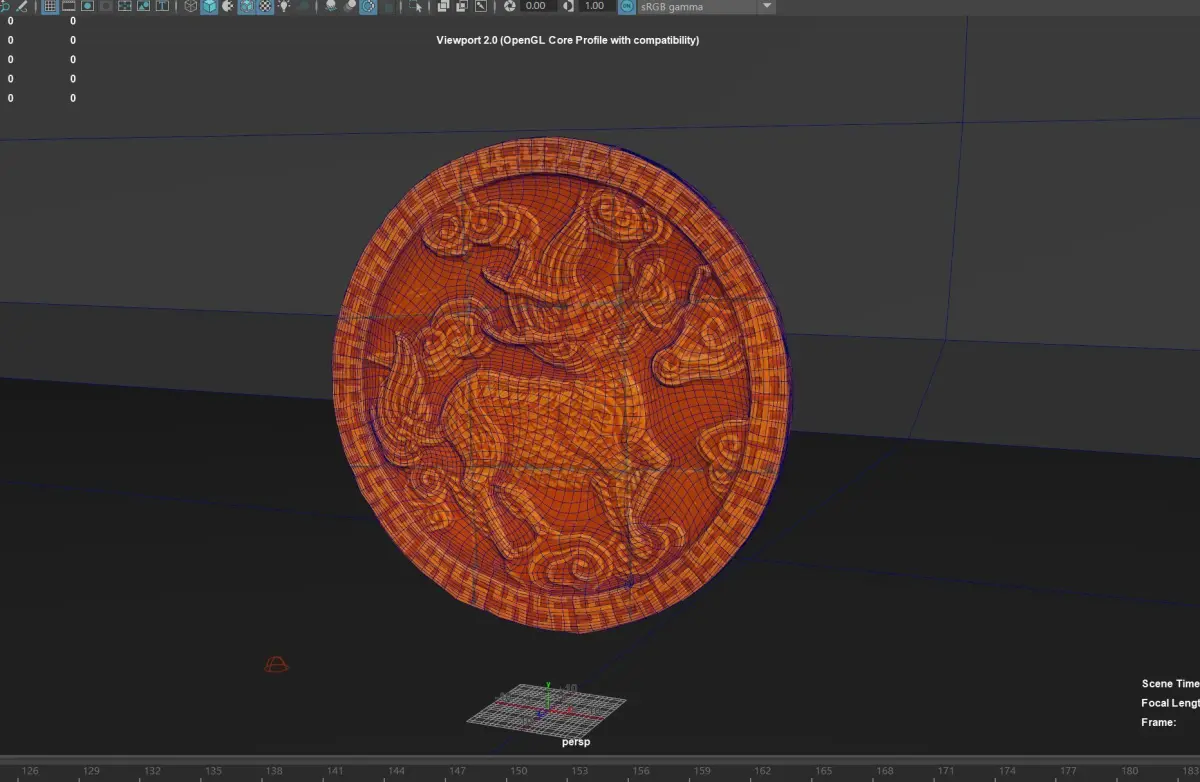Viewport: 1200px width, 782px height.
Task: Toggle use all lights bulb icon
Action: click(x=284, y=6)
